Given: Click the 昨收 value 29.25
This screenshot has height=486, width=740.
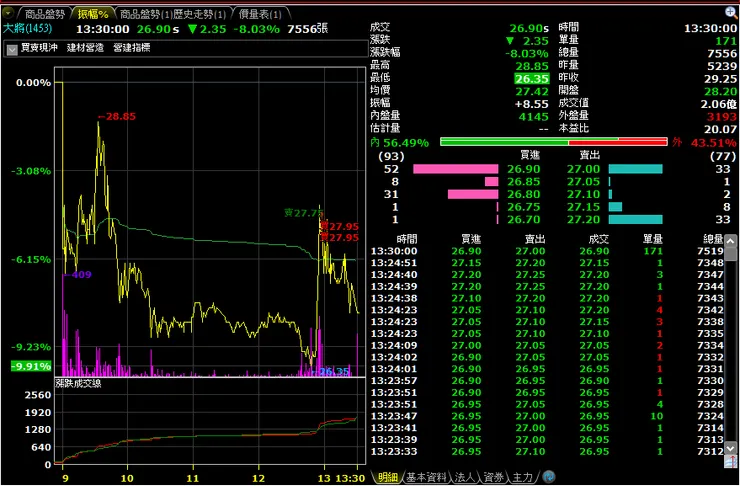Looking at the screenshot, I should [720, 78].
